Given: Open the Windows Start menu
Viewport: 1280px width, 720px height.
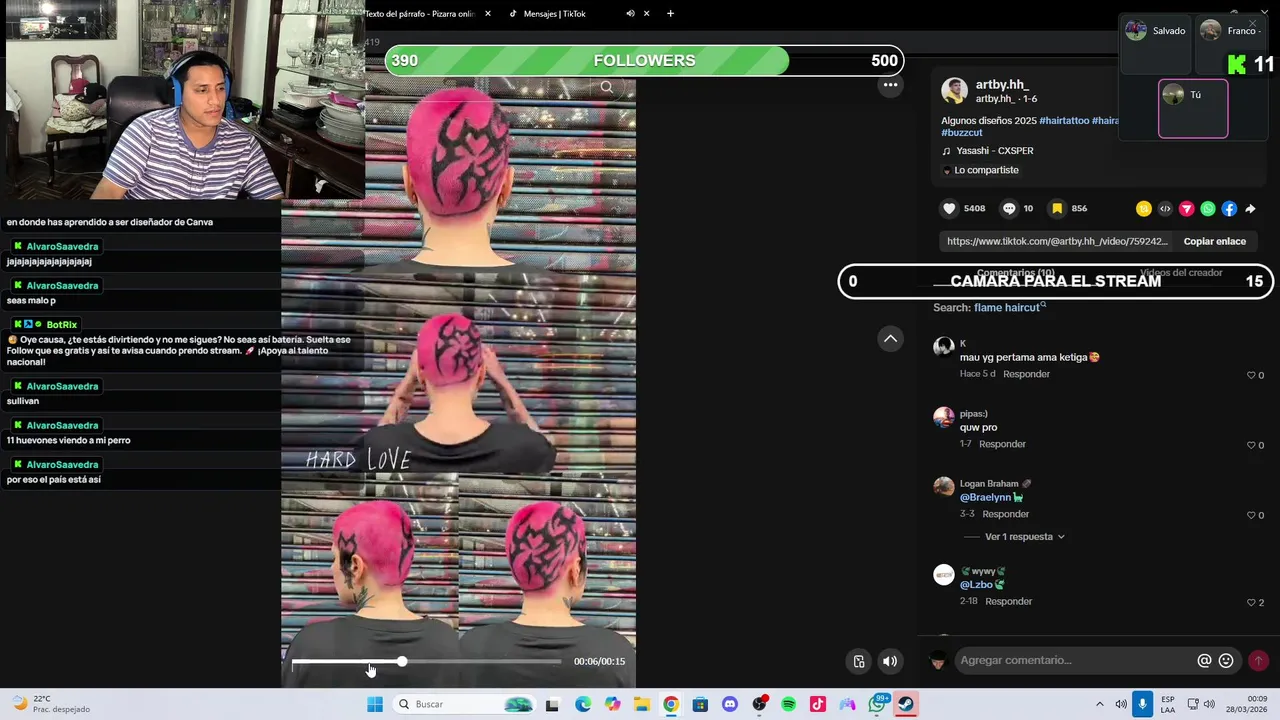Looking at the screenshot, I should pyautogui.click(x=375, y=704).
